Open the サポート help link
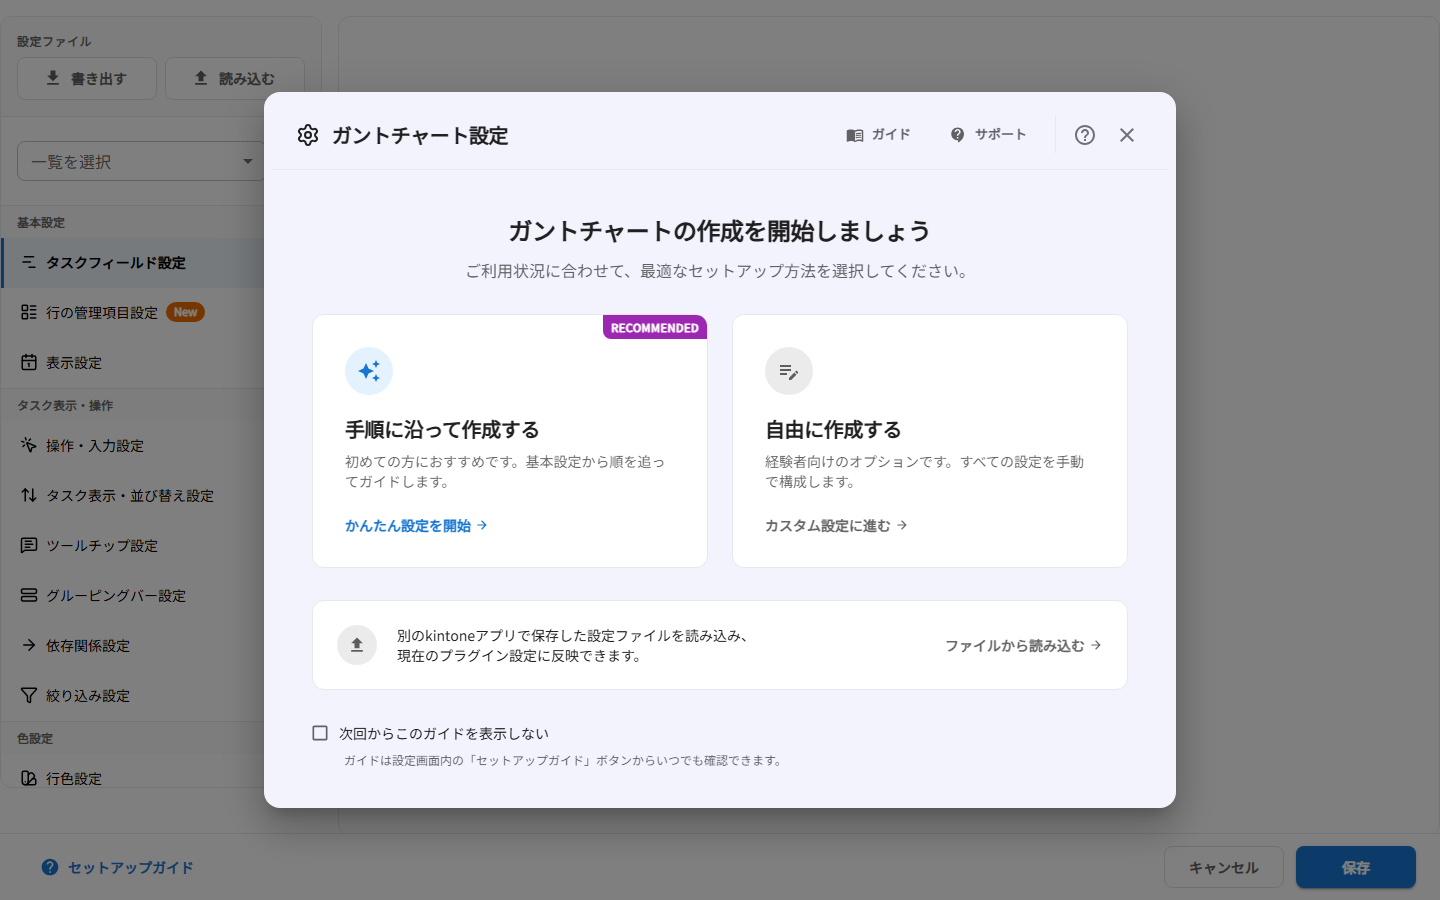The width and height of the screenshot is (1440, 900). [988, 135]
